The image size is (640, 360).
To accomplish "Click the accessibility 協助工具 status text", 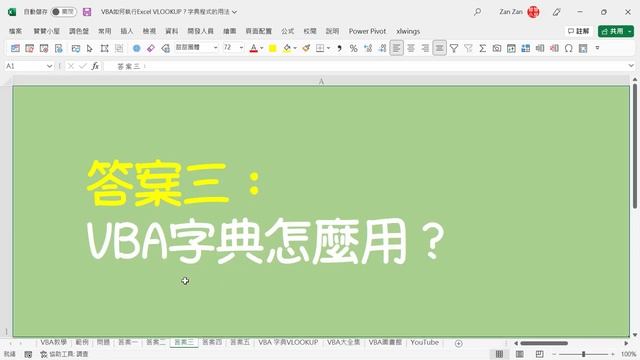I will coord(64,354).
